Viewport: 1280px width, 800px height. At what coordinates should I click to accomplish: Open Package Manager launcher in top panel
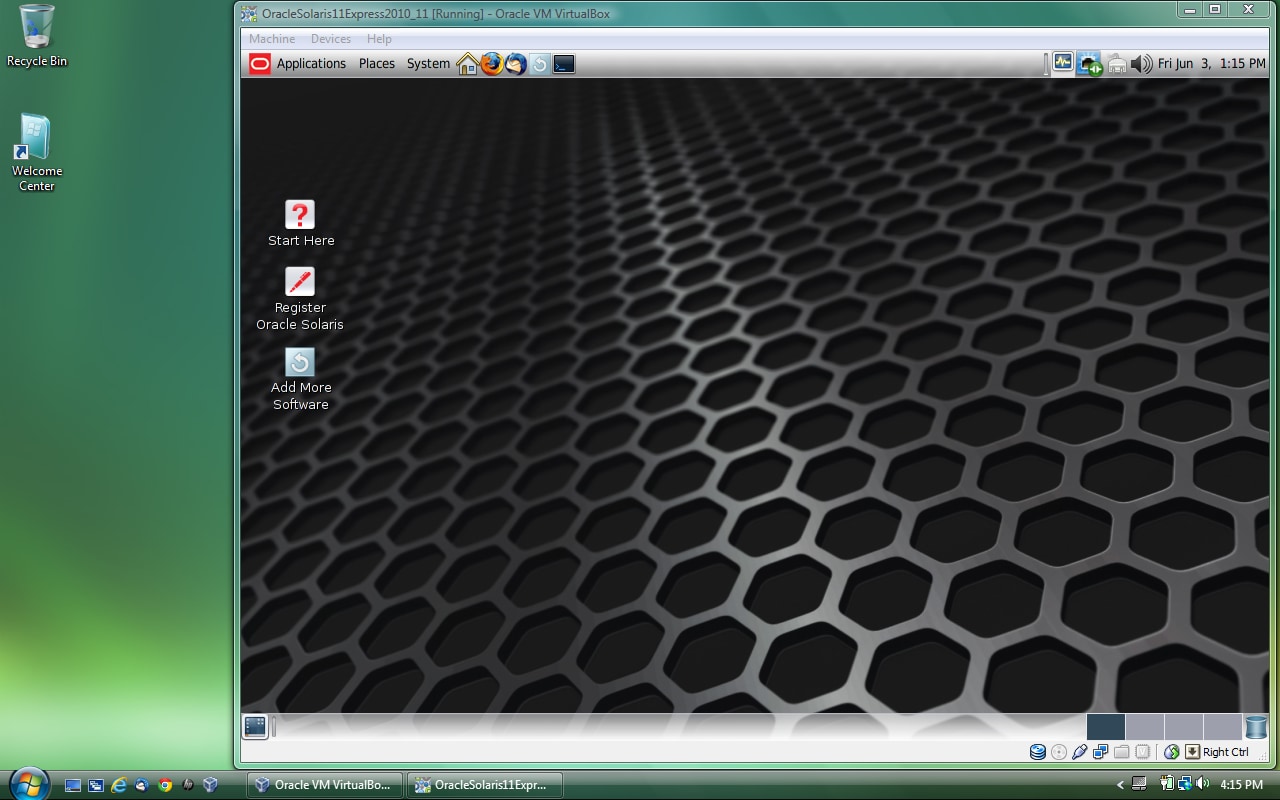[539, 64]
